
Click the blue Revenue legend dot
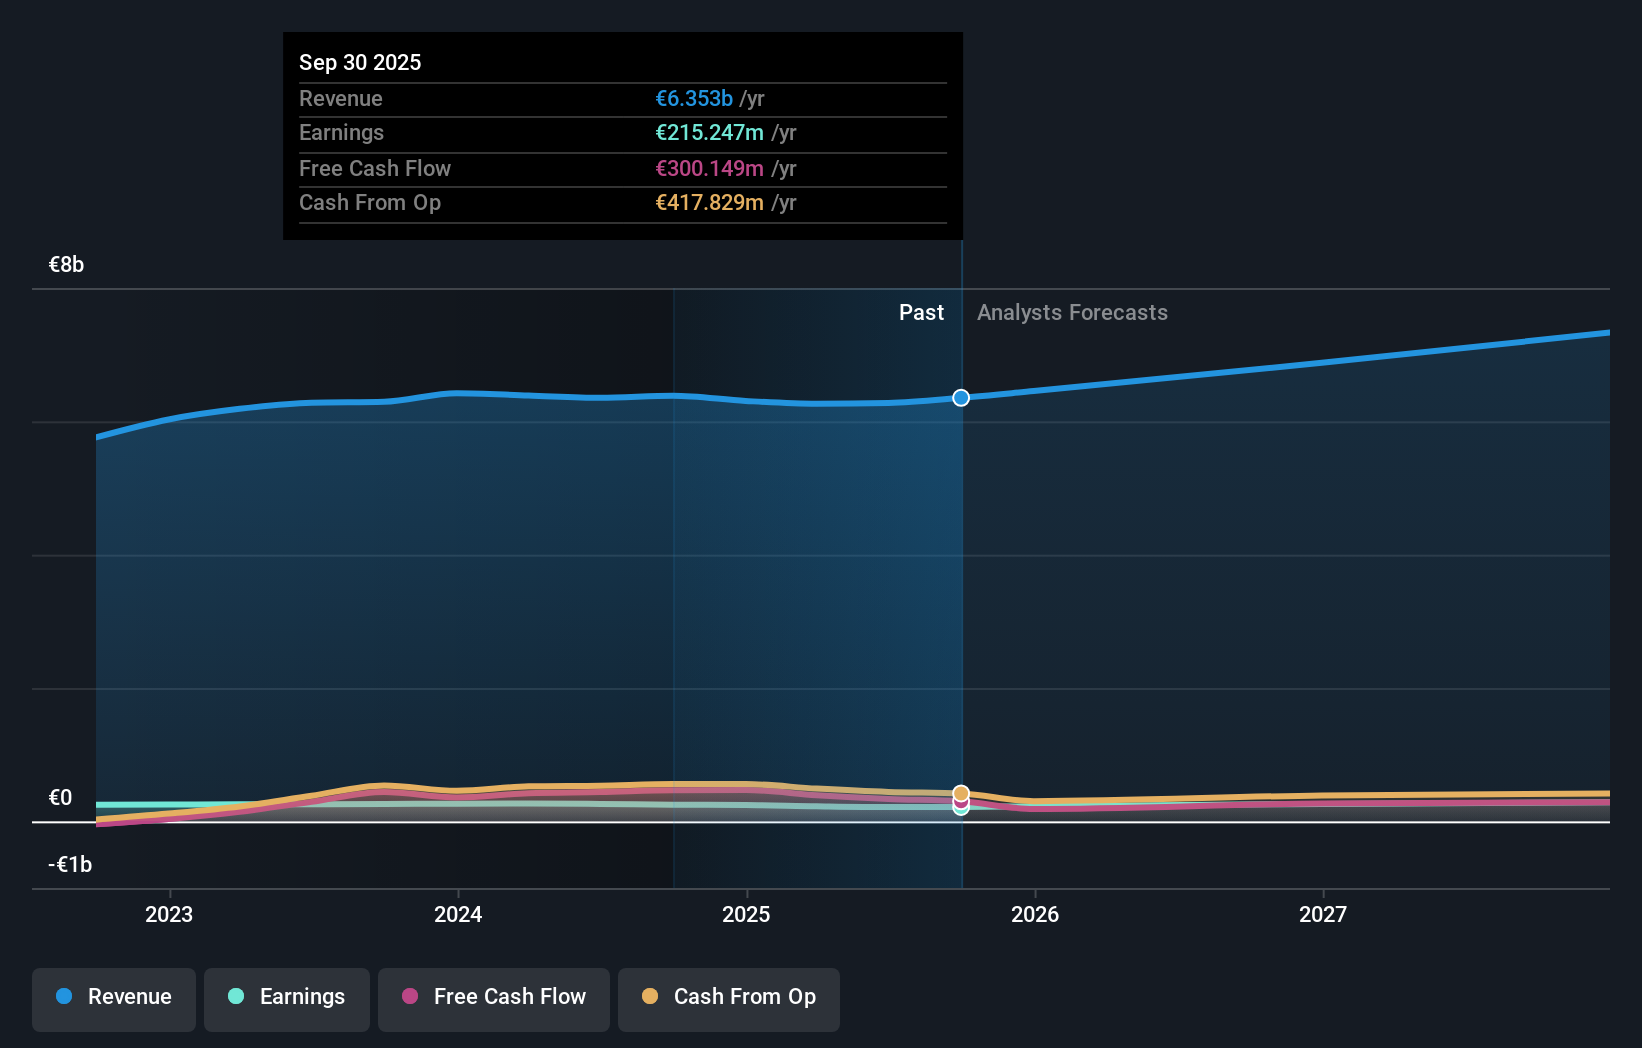click(x=62, y=997)
